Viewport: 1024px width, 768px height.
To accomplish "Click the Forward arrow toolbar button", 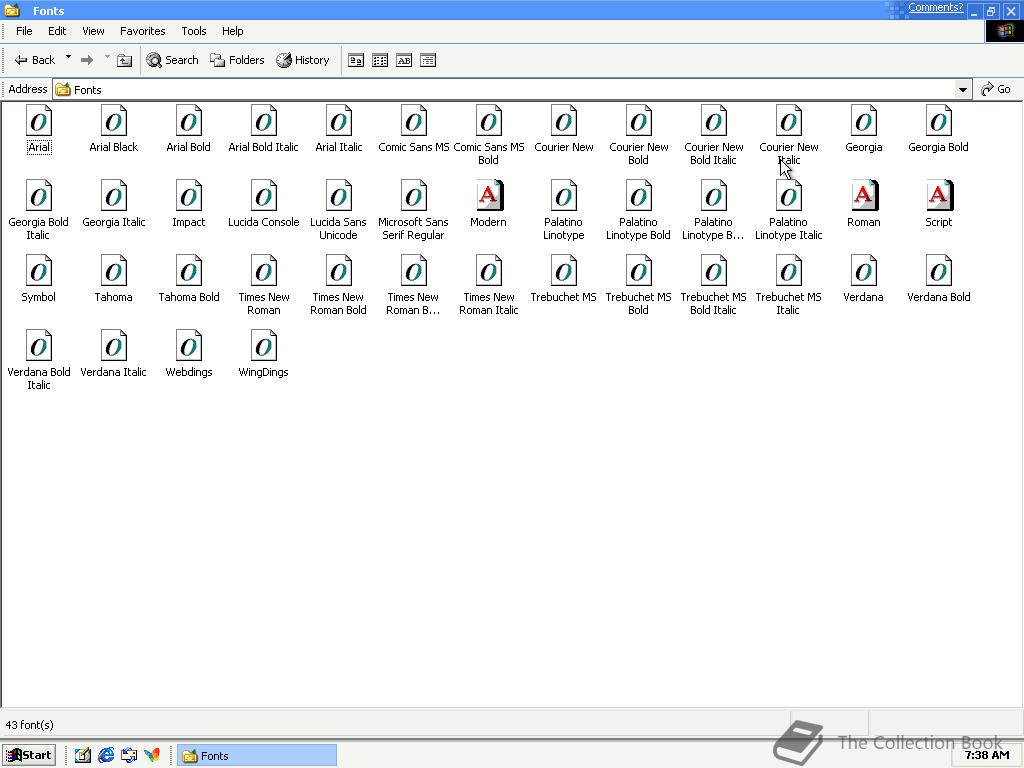I will tap(87, 60).
